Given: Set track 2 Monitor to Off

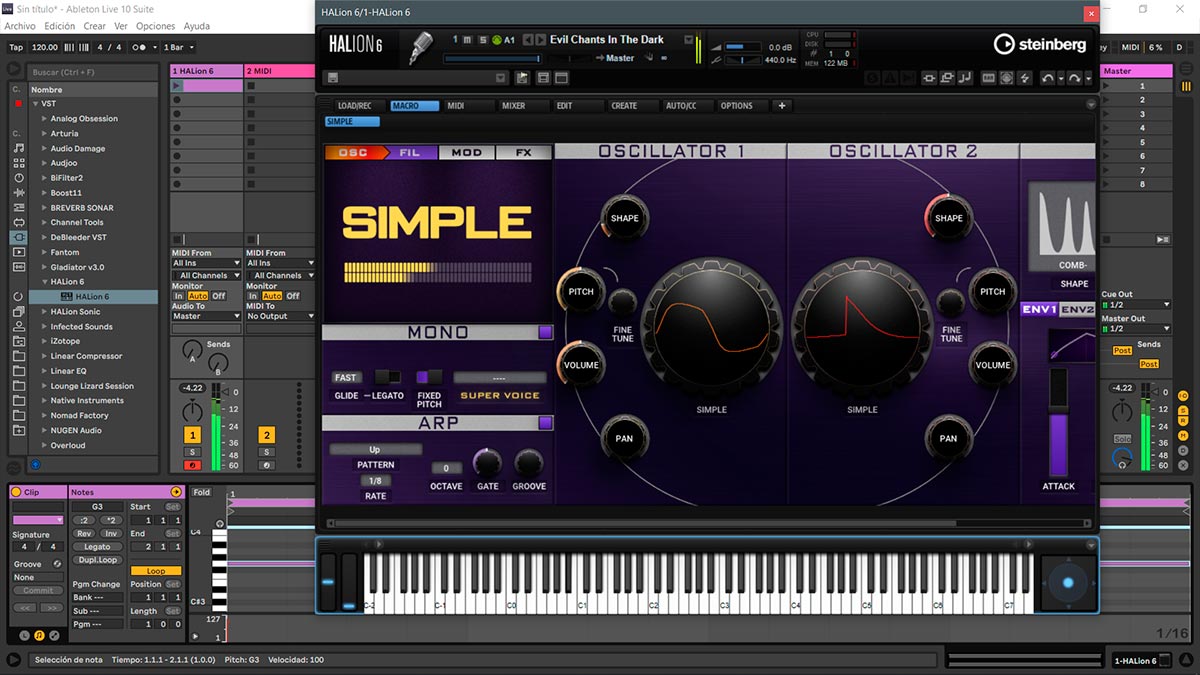Looking at the screenshot, I should [293, 296].
